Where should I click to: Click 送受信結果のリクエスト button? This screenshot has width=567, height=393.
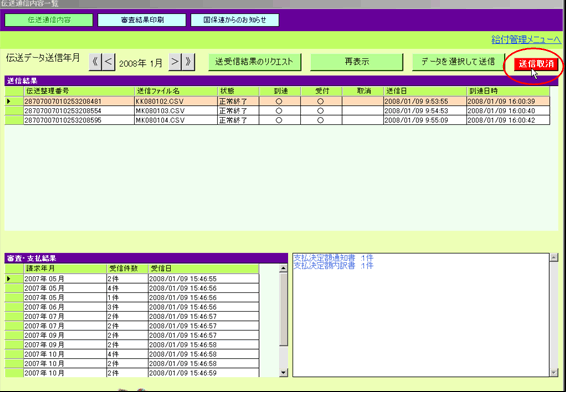pos(255,62)
